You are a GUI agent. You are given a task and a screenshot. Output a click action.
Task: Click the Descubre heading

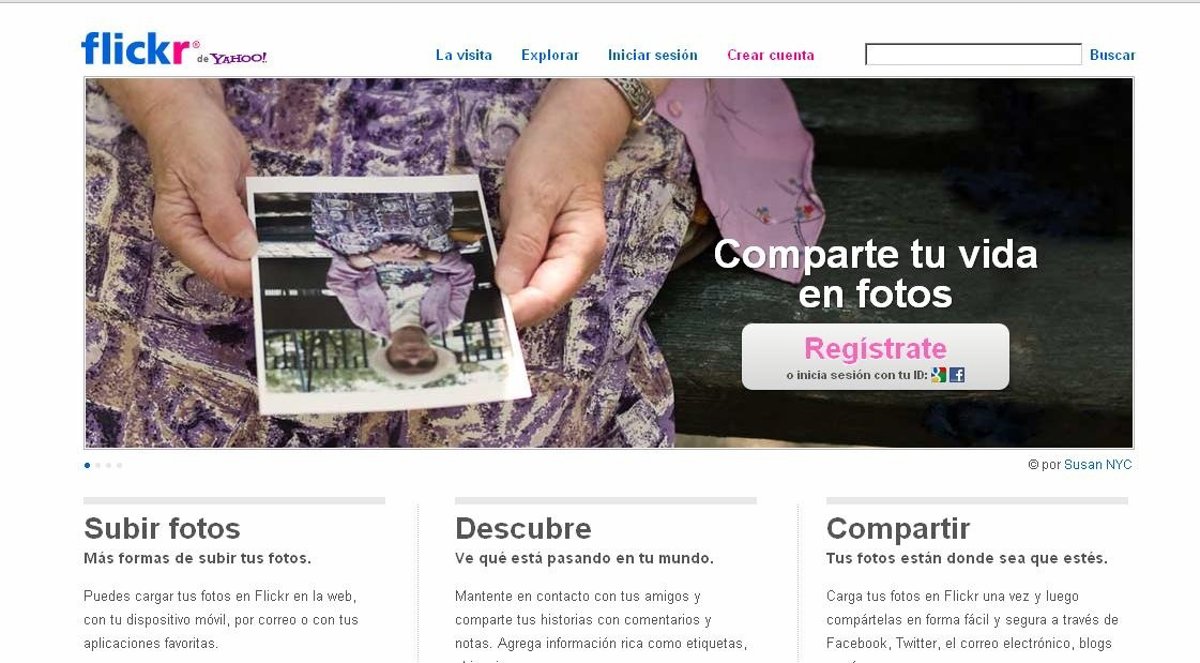coord(523,528)
